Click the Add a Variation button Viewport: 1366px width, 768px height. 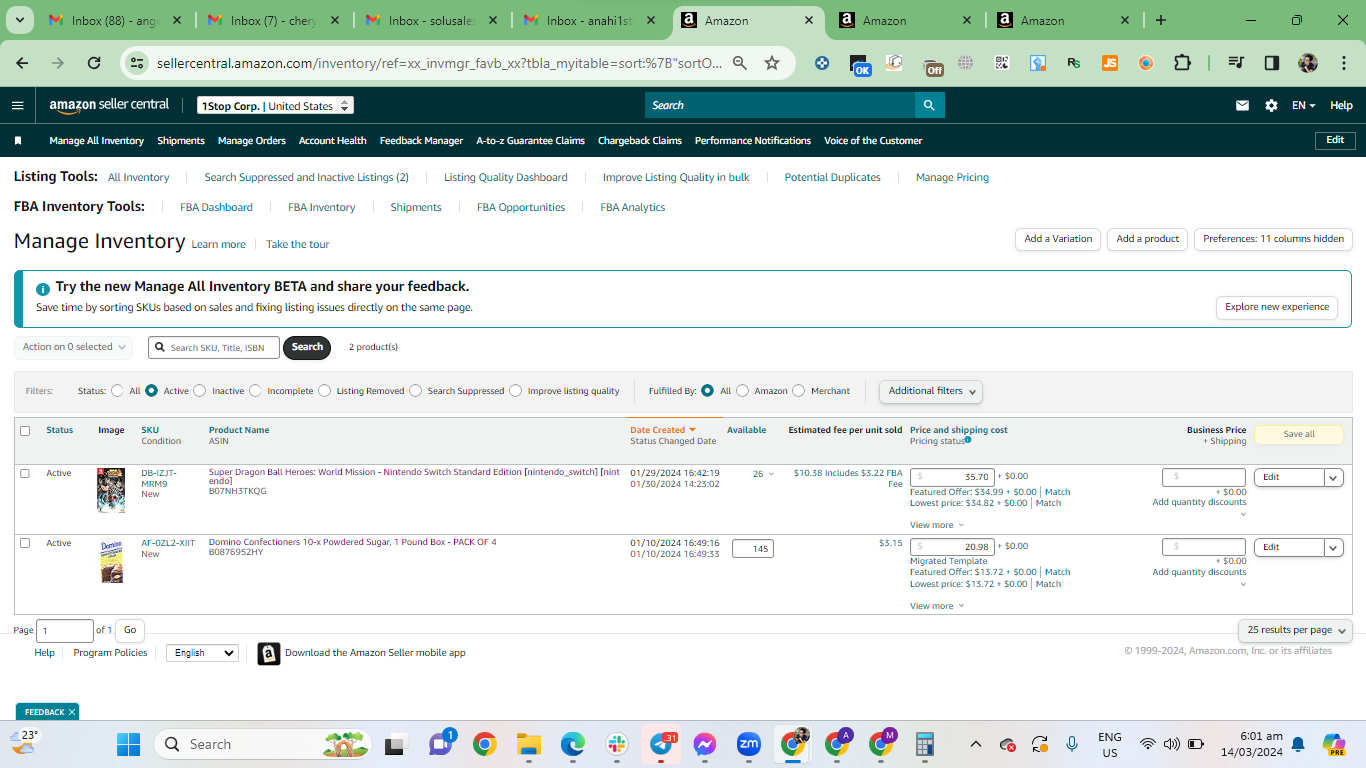(x=1058, y=239)
